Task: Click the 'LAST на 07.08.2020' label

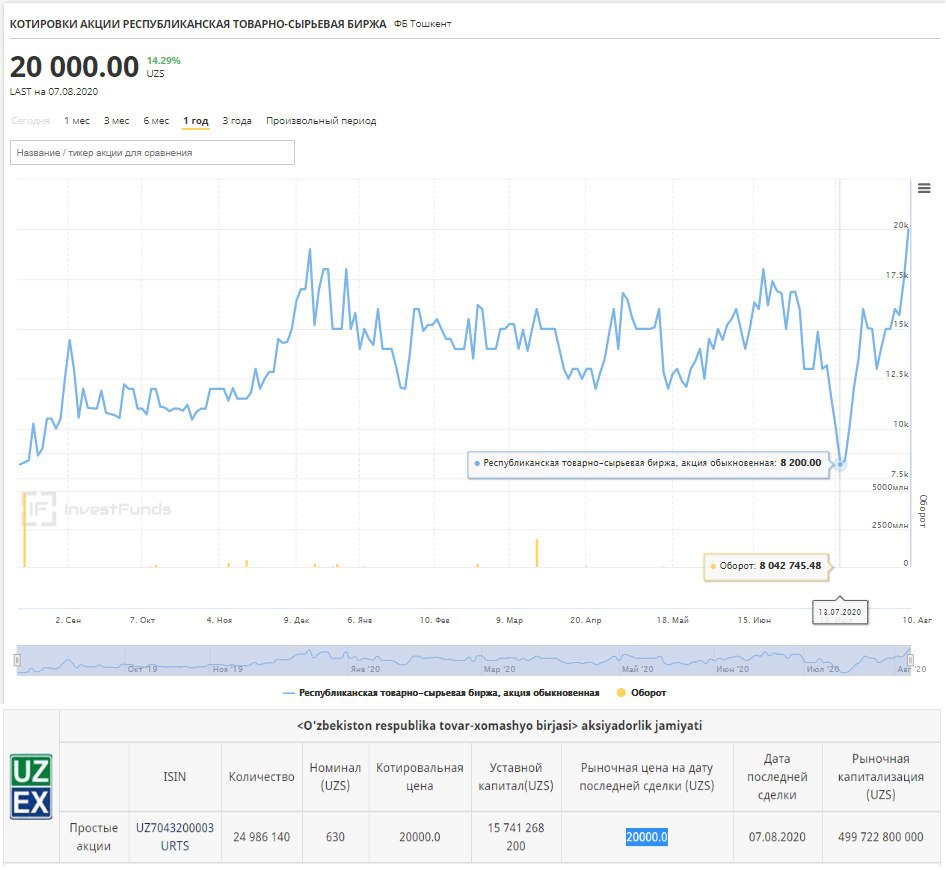Action: pyautogui.click(x=54, y=92)
